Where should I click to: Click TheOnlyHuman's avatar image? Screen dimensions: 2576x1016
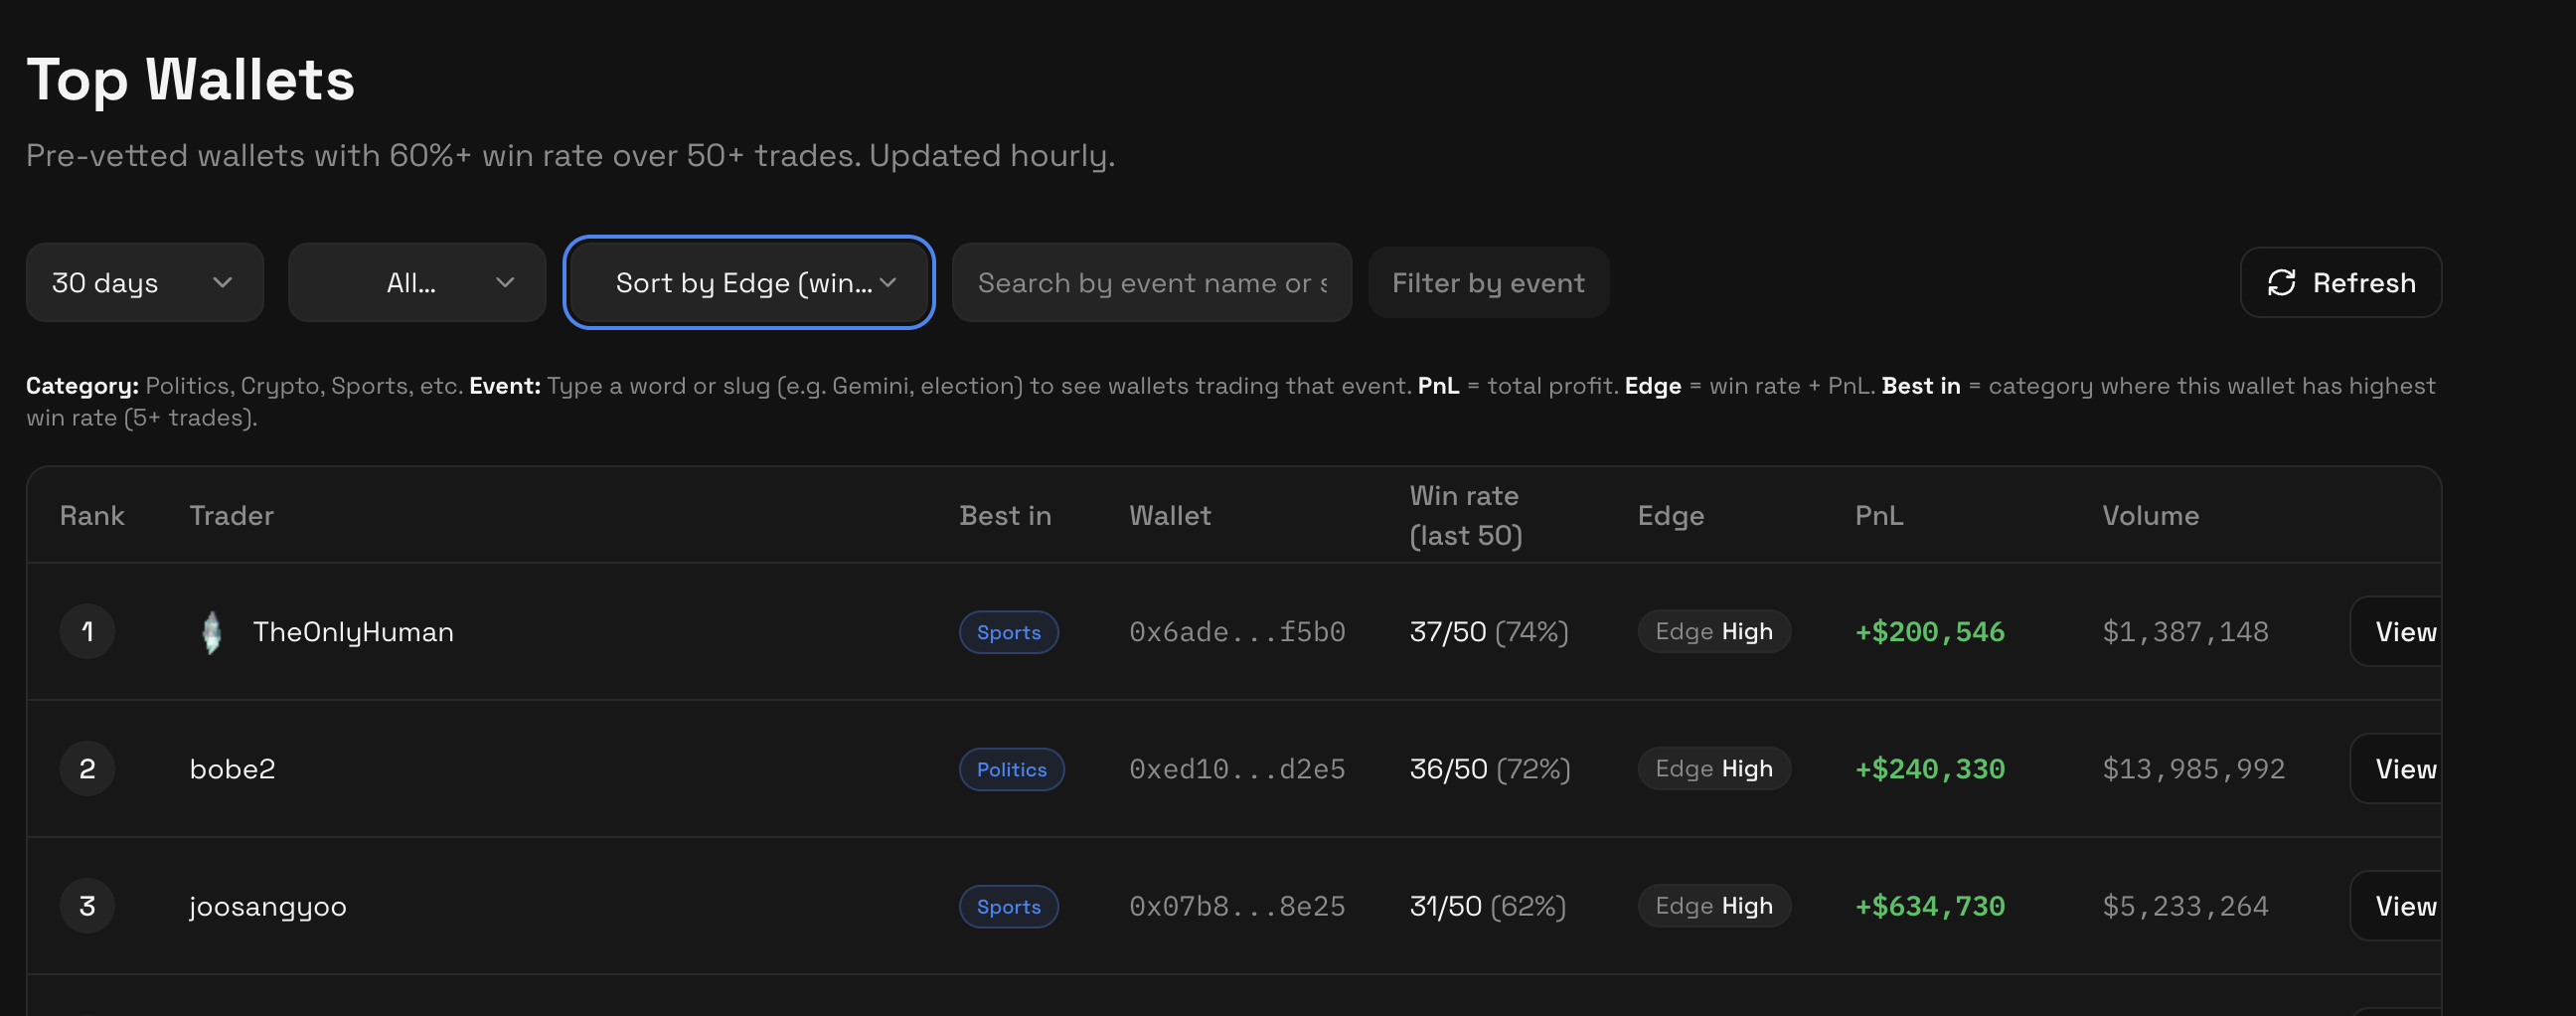coord(211,631)
